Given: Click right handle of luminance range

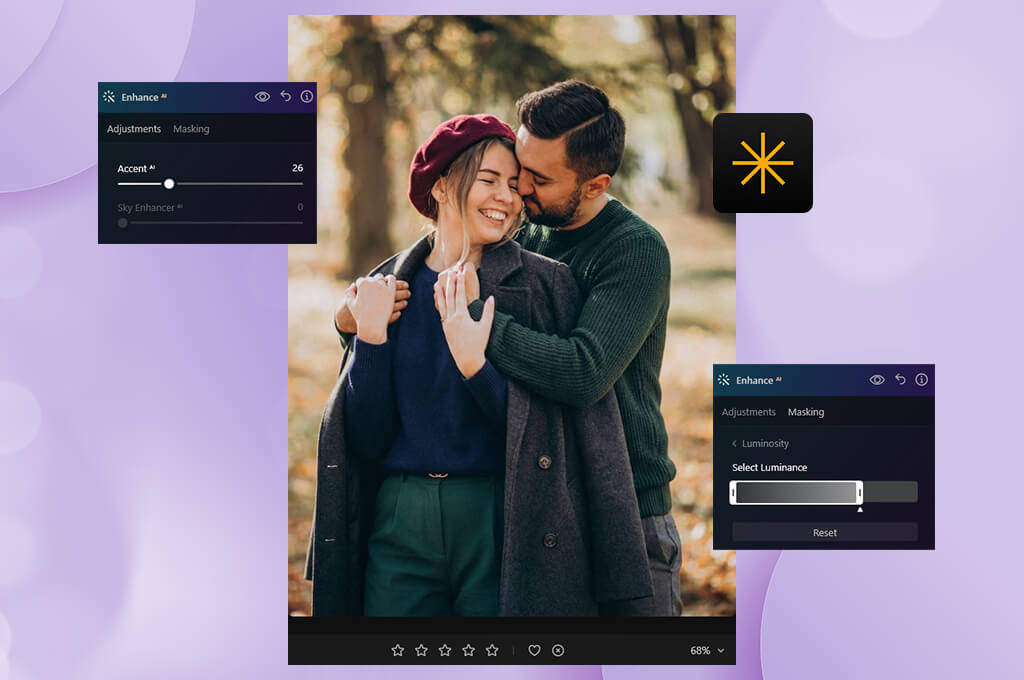Looking at the screenshot, I should (859, 493).
